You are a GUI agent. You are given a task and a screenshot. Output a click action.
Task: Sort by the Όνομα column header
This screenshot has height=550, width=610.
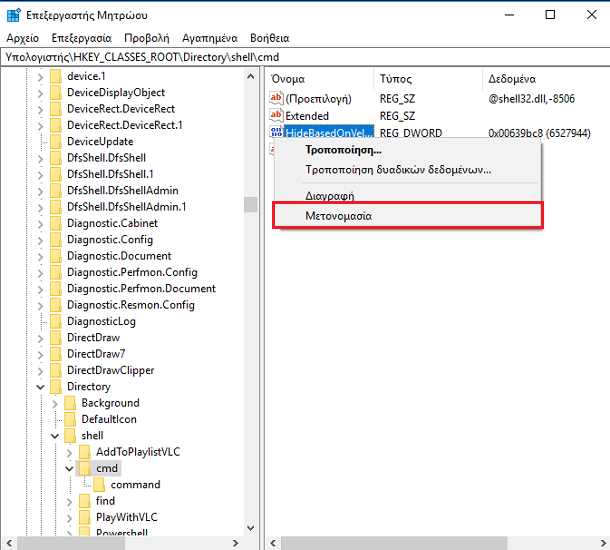tap(321, 79)
